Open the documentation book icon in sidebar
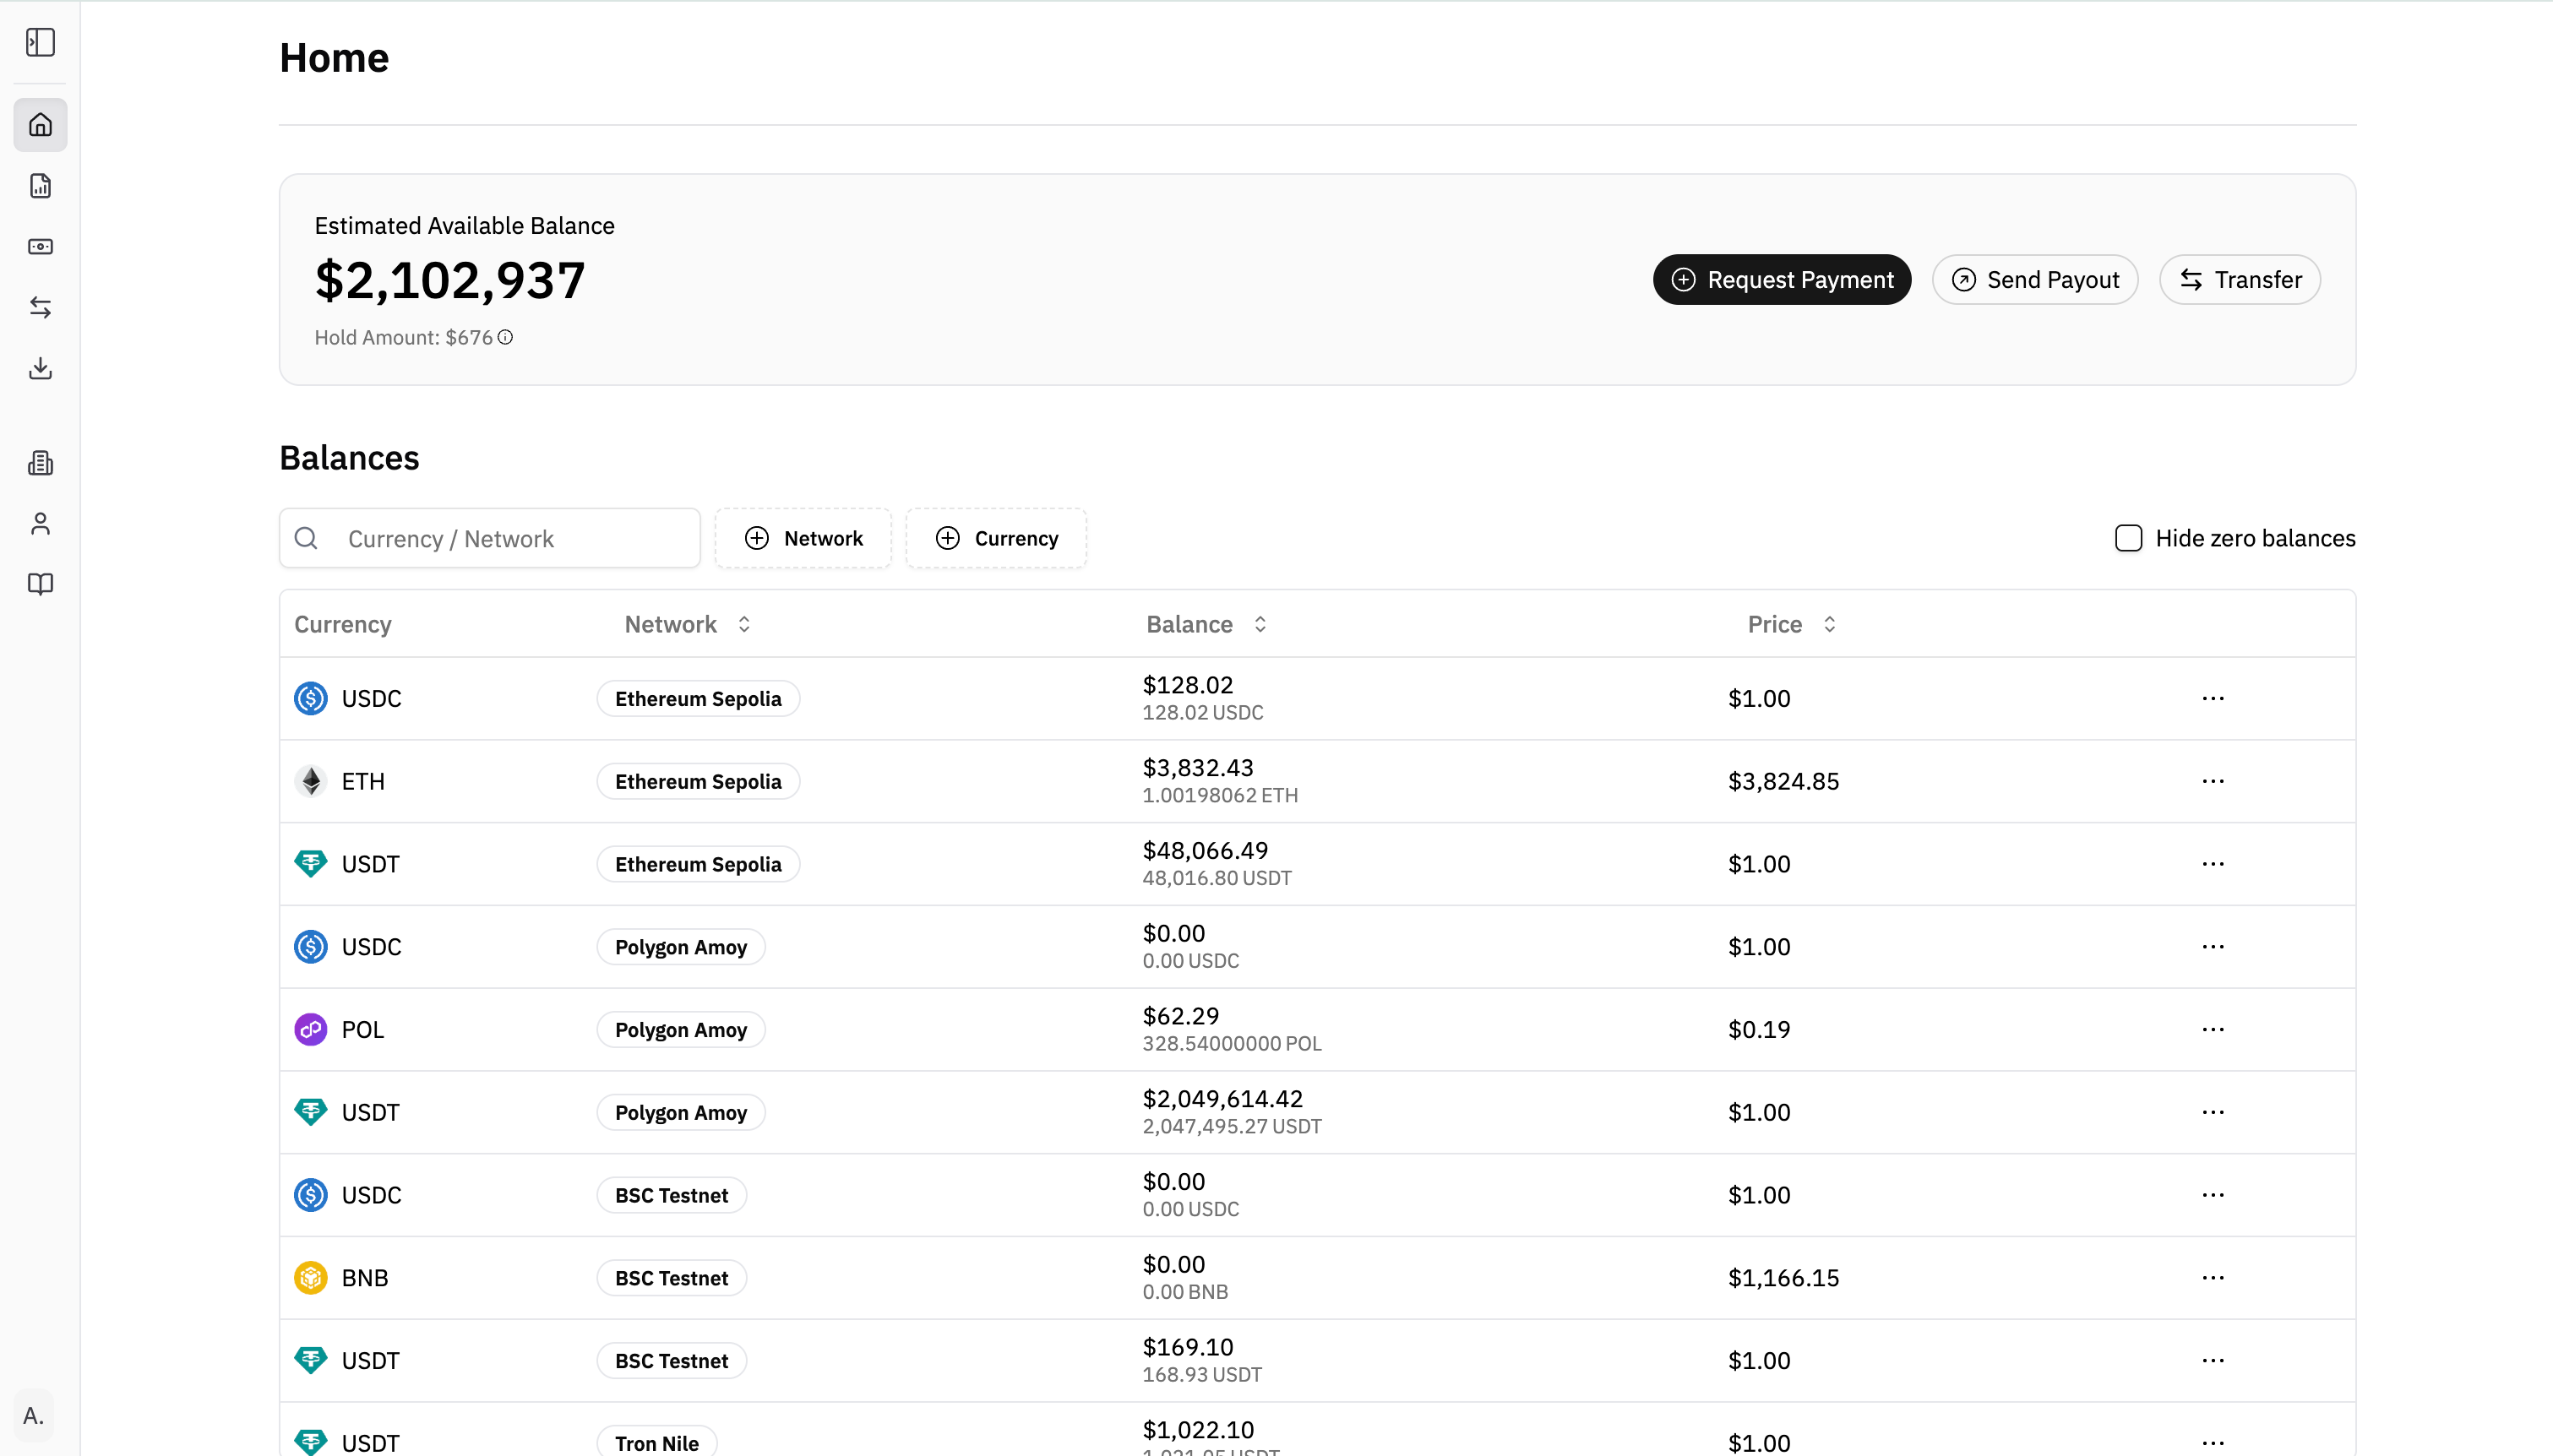This screenshot has width=2553, height=1456. coord(40,584)
